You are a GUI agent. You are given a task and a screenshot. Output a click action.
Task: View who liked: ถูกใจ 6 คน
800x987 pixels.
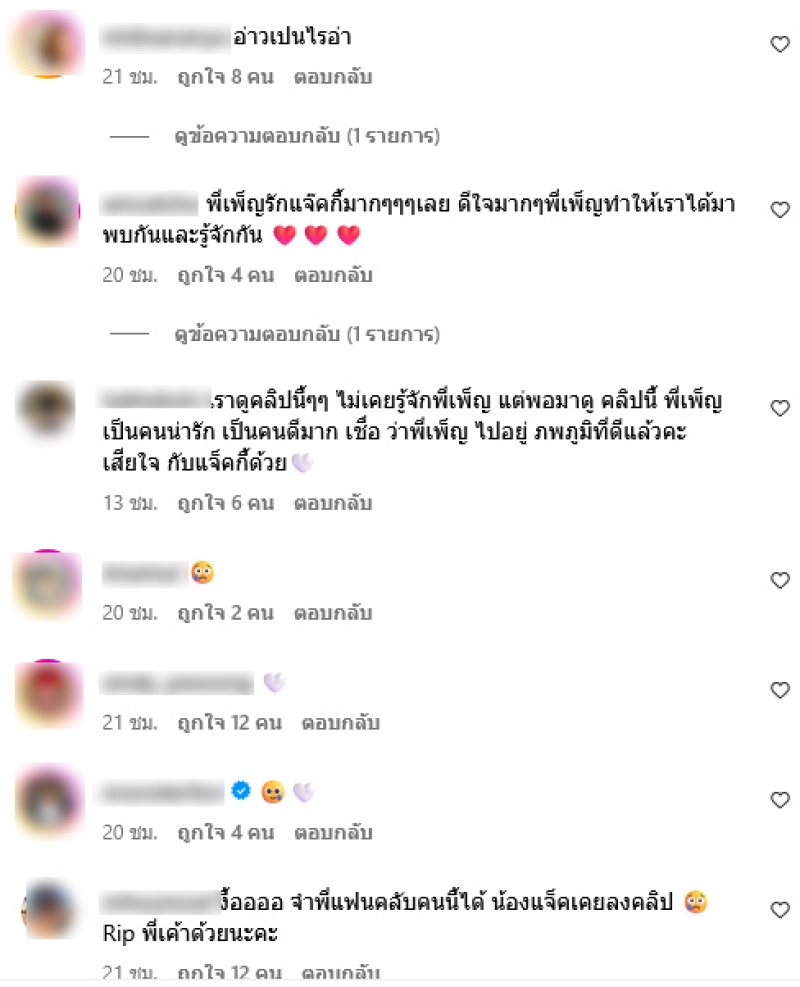(x=225, y=503)
